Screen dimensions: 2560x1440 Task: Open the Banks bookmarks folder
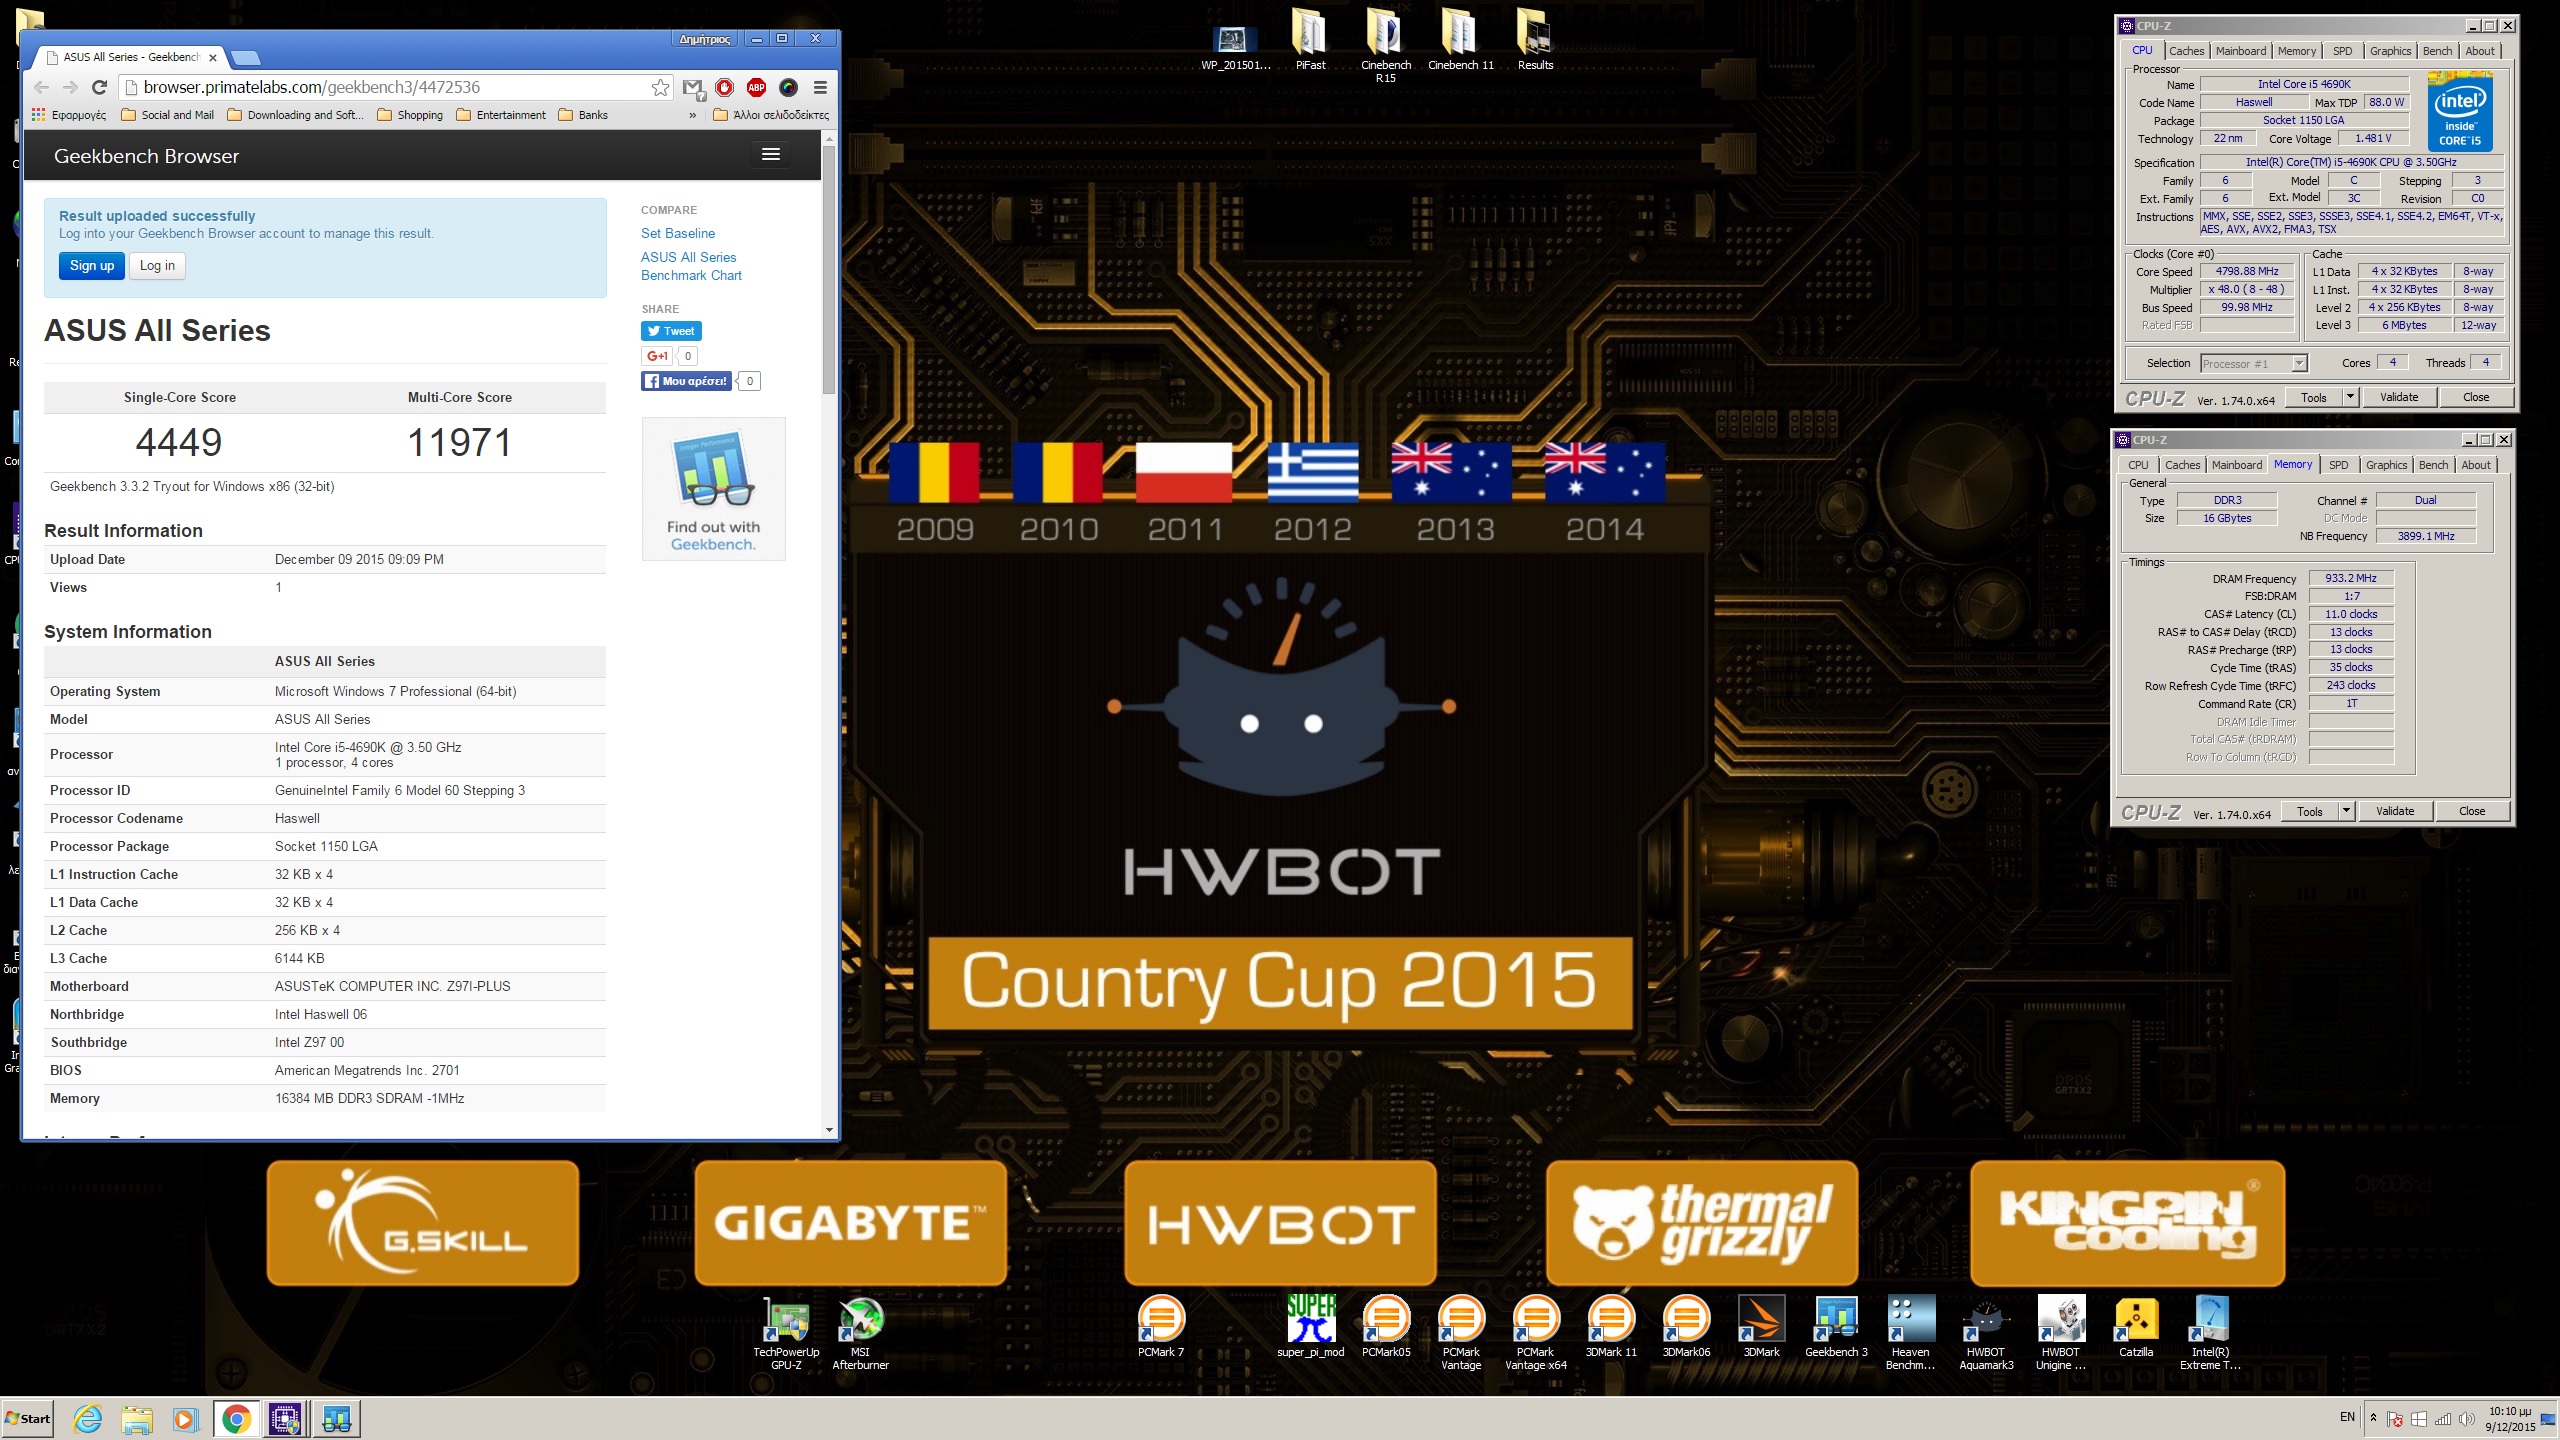pos(583,115)
